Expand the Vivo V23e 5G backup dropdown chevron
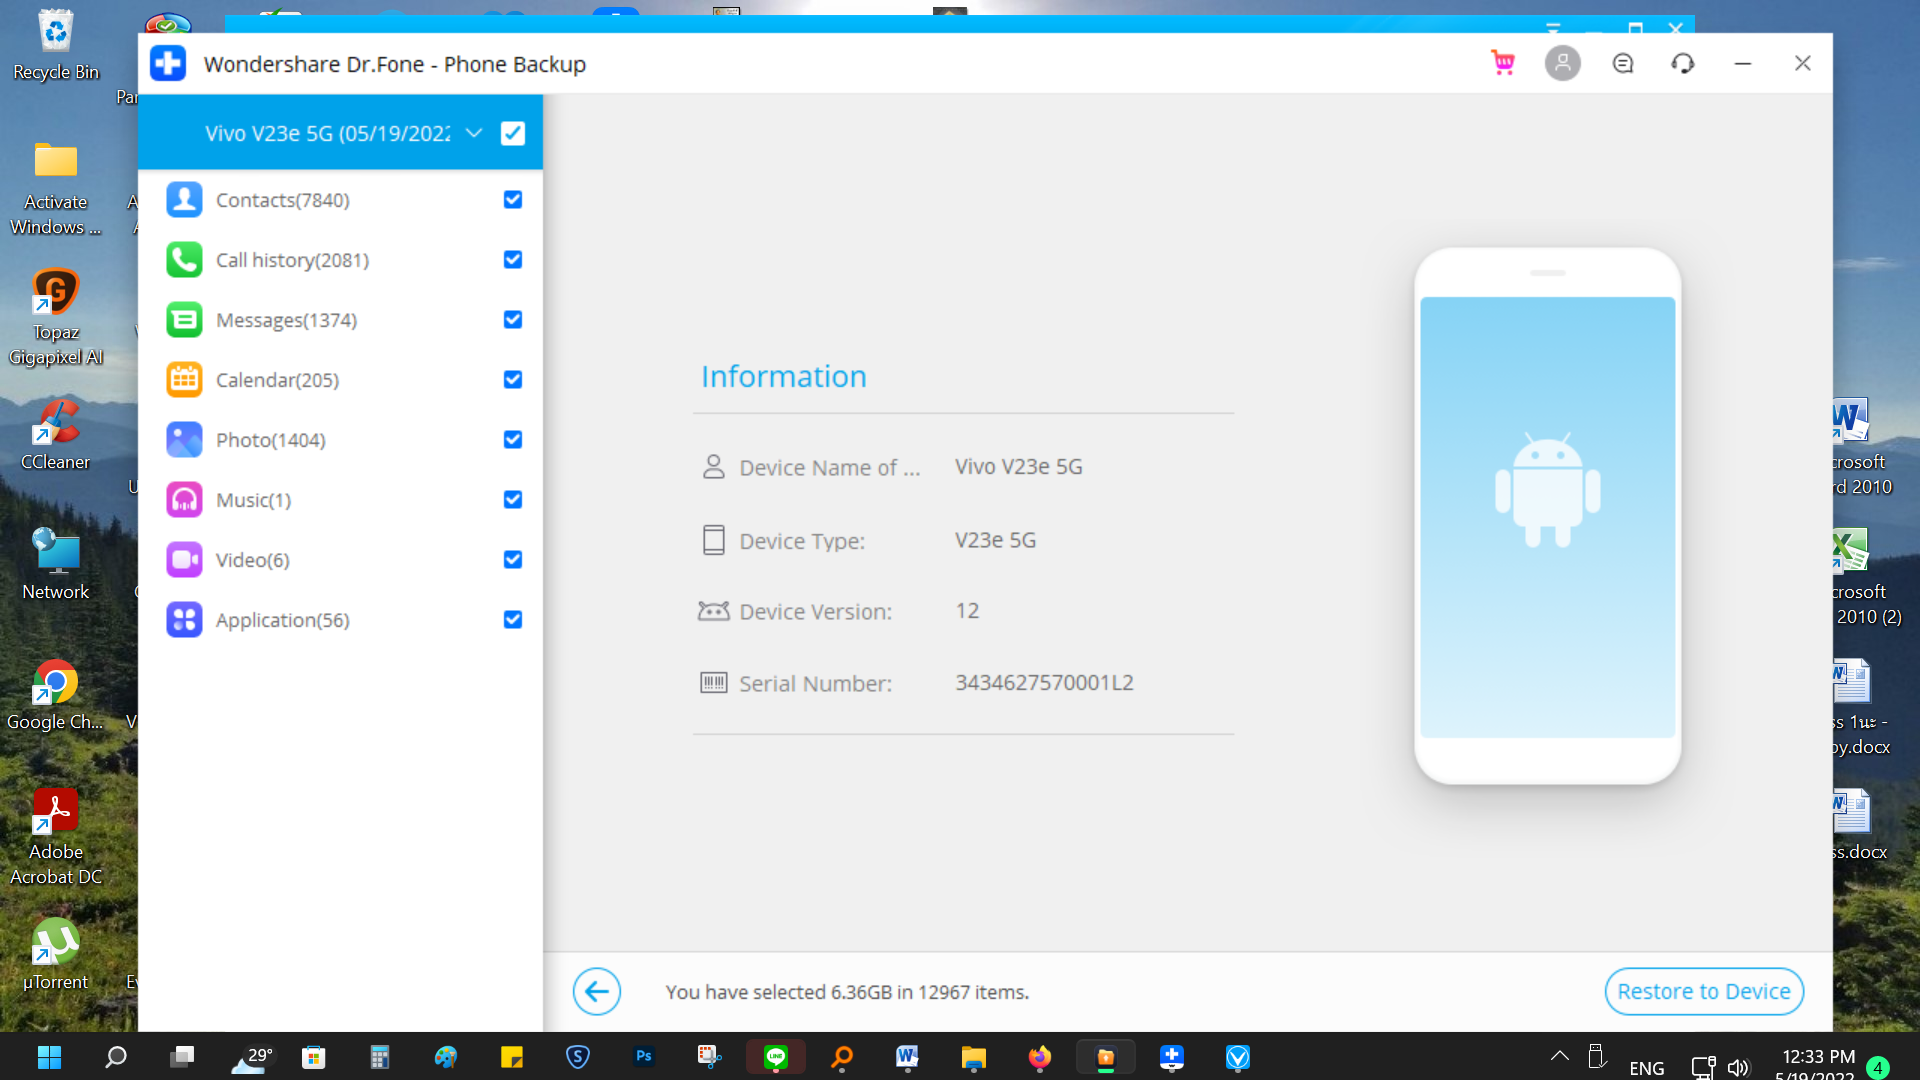This screenshot has height=1080, width=1920. pos(474,133)
